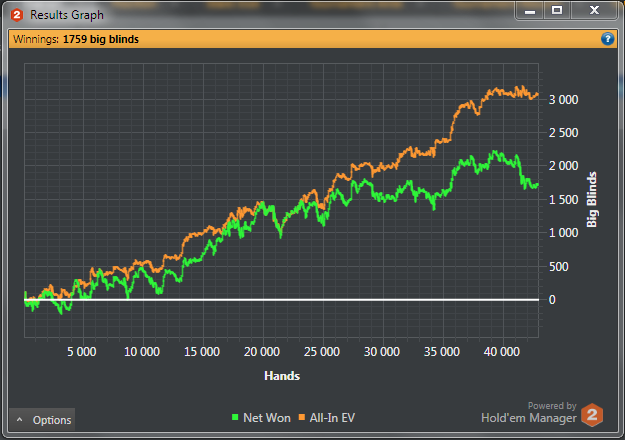Click the '2 000' y-axis label

(x=563, y=166)
